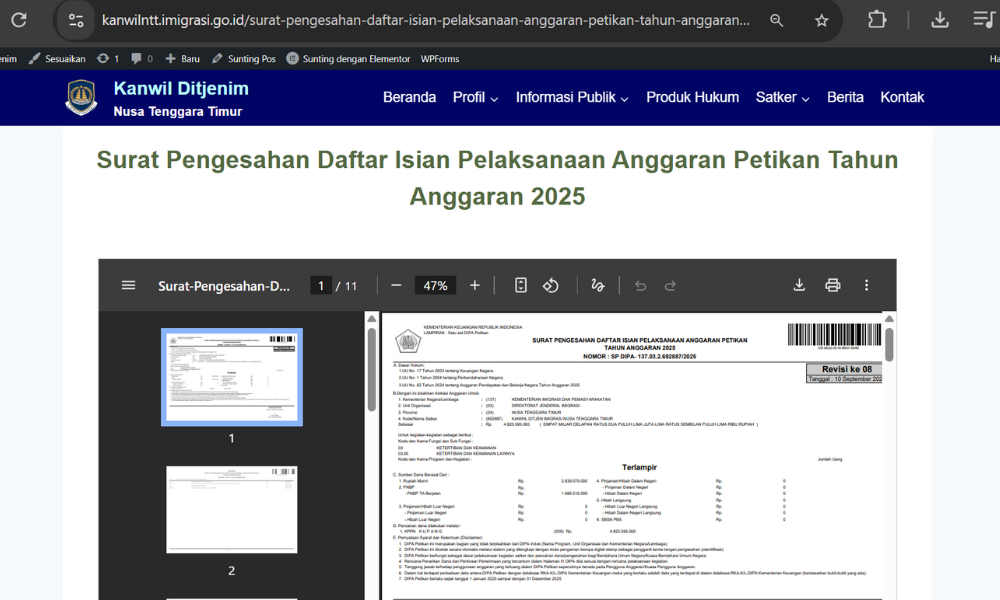Open the browser extensions puzzle icon
This screenshot has height=600, width=1000.
pyautogui.click(x=877, y=20)
